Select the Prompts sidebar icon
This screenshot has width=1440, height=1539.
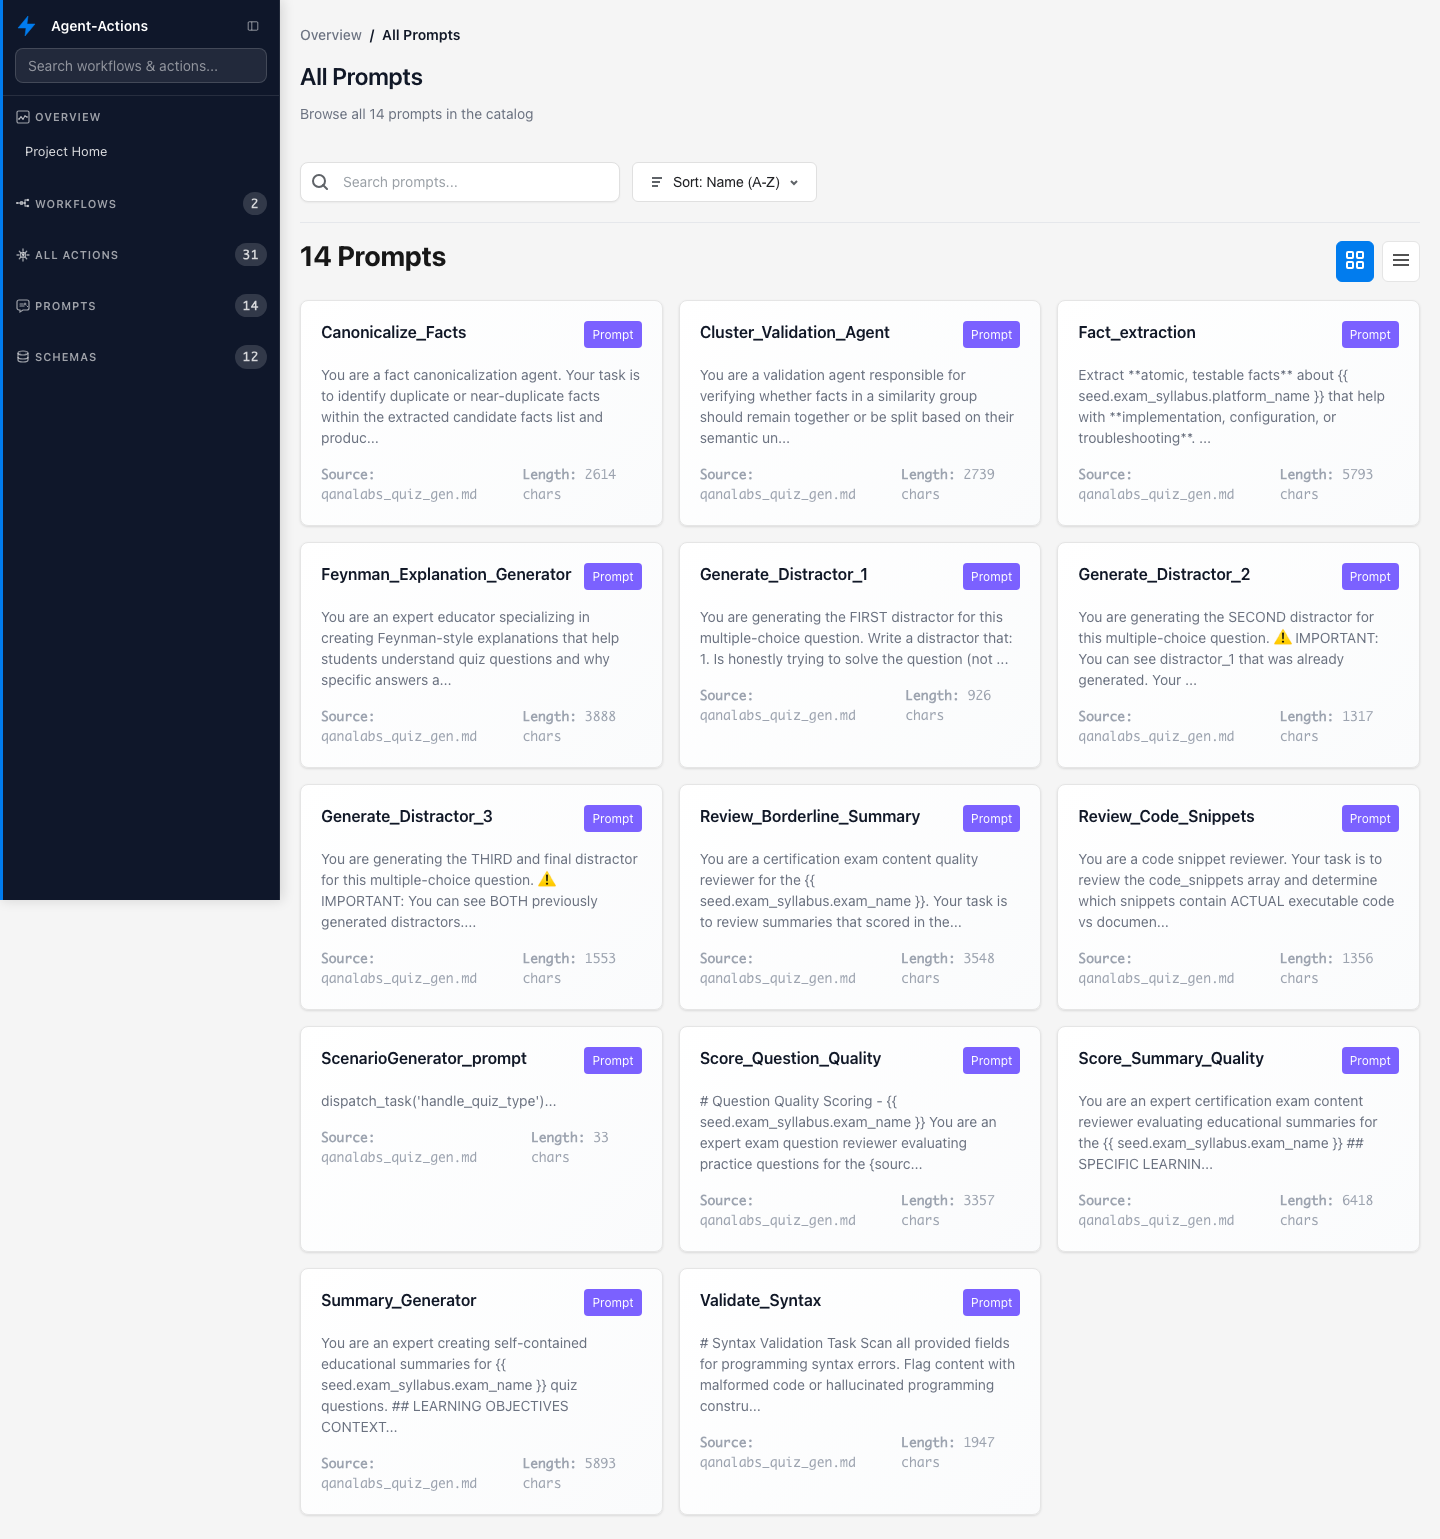coord(22,306)
